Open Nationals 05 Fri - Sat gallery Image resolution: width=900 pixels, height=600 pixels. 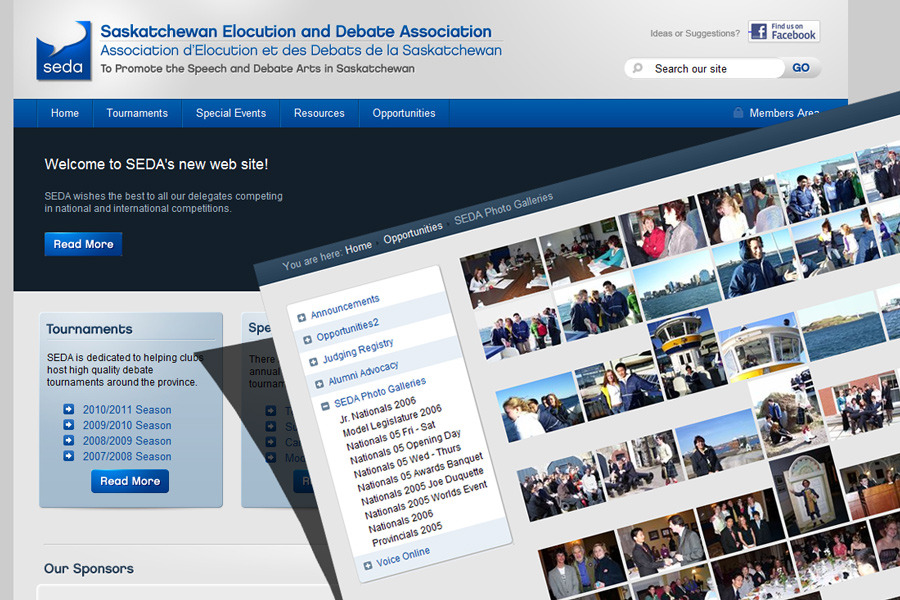[391, 436]
